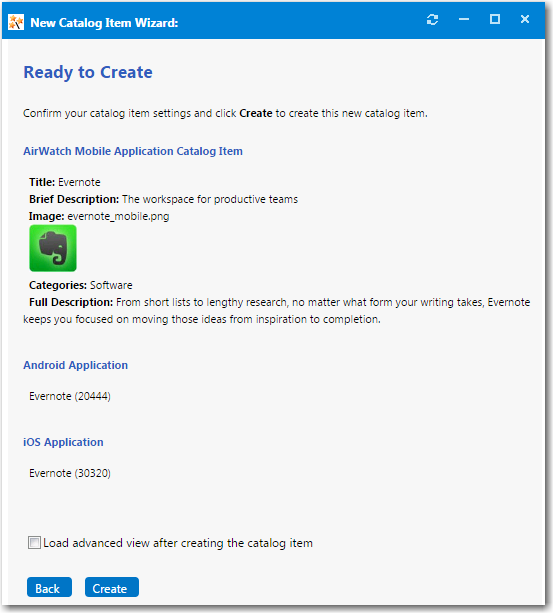Click the Ready to Create heading

pos(88,73)
